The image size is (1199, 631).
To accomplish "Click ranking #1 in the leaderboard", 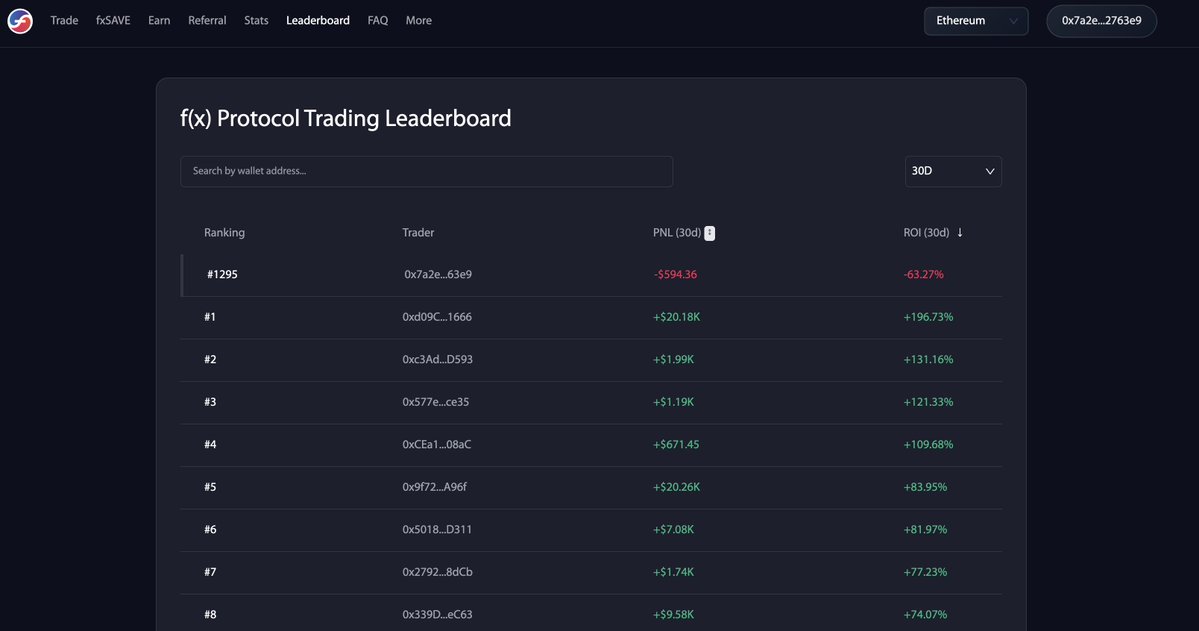I will tap(210, 317).
